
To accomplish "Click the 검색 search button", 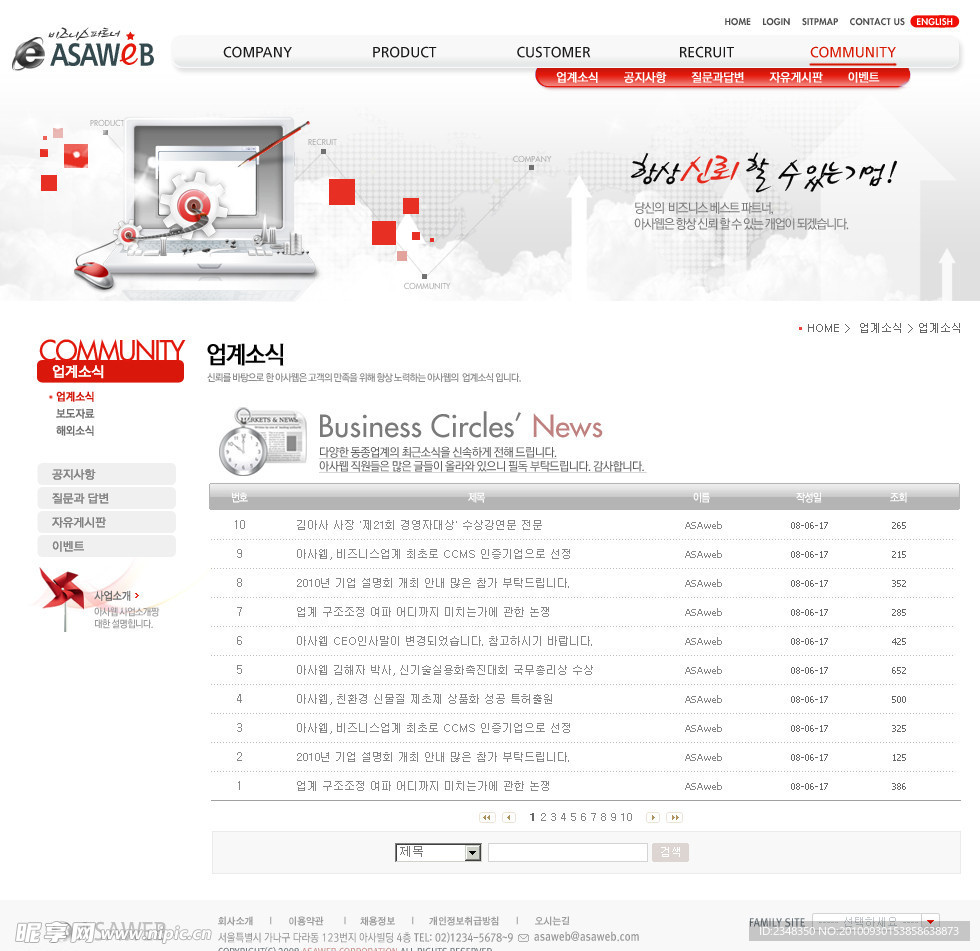I will click(x=670, y=852).
